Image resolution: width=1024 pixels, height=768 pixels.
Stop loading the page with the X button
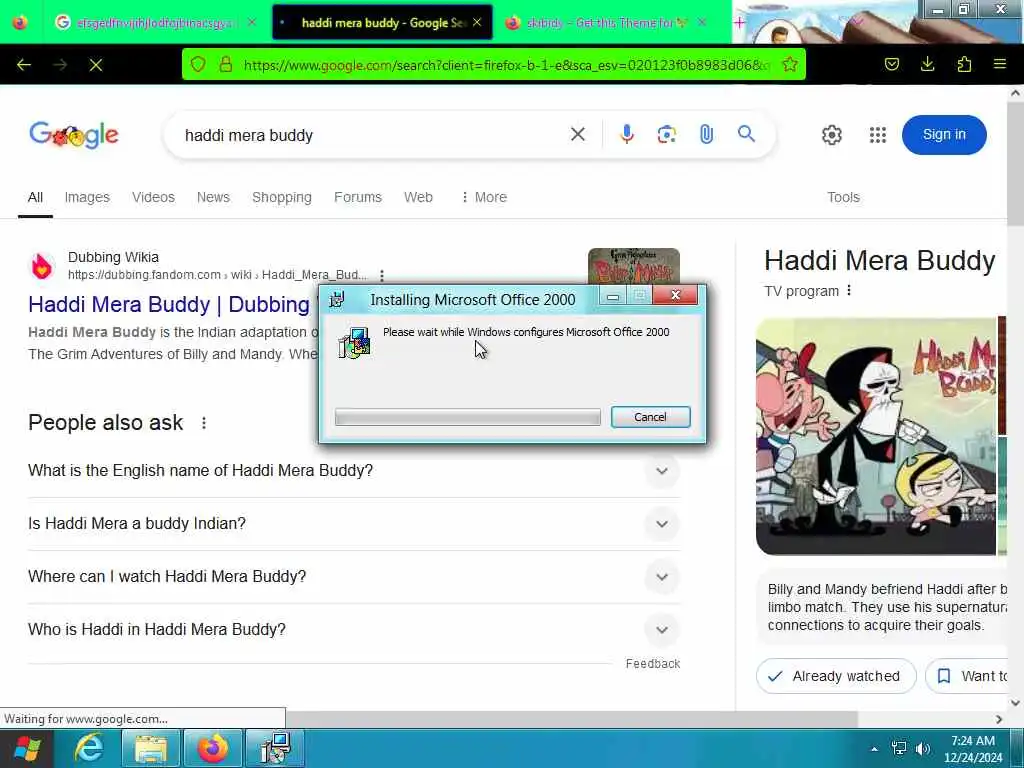click(96, 65)
